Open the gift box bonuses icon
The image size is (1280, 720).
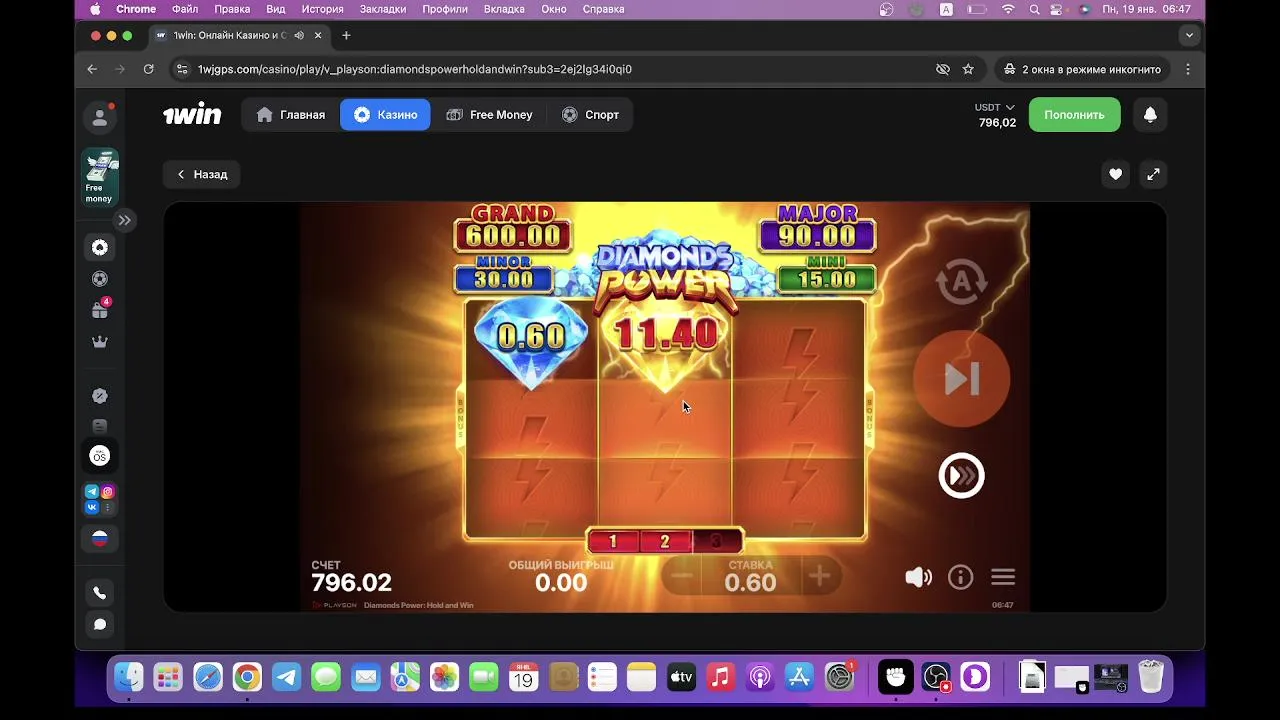(100, 310)
